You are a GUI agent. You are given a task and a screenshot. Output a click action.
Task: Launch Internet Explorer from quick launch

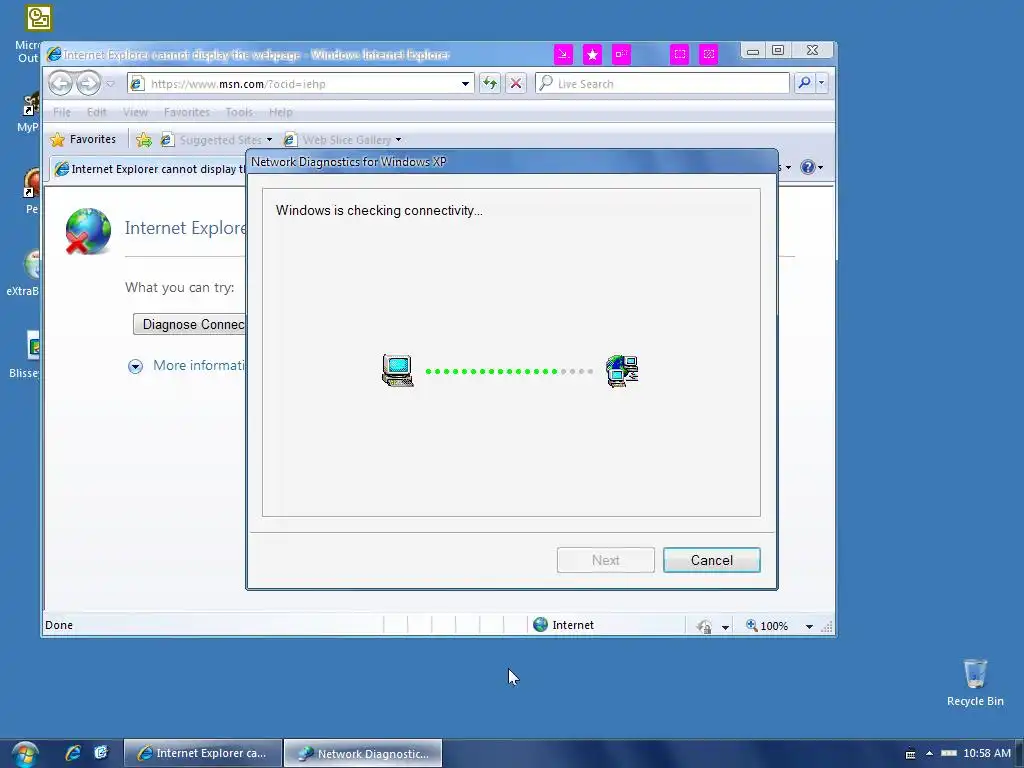coord(72,753)
